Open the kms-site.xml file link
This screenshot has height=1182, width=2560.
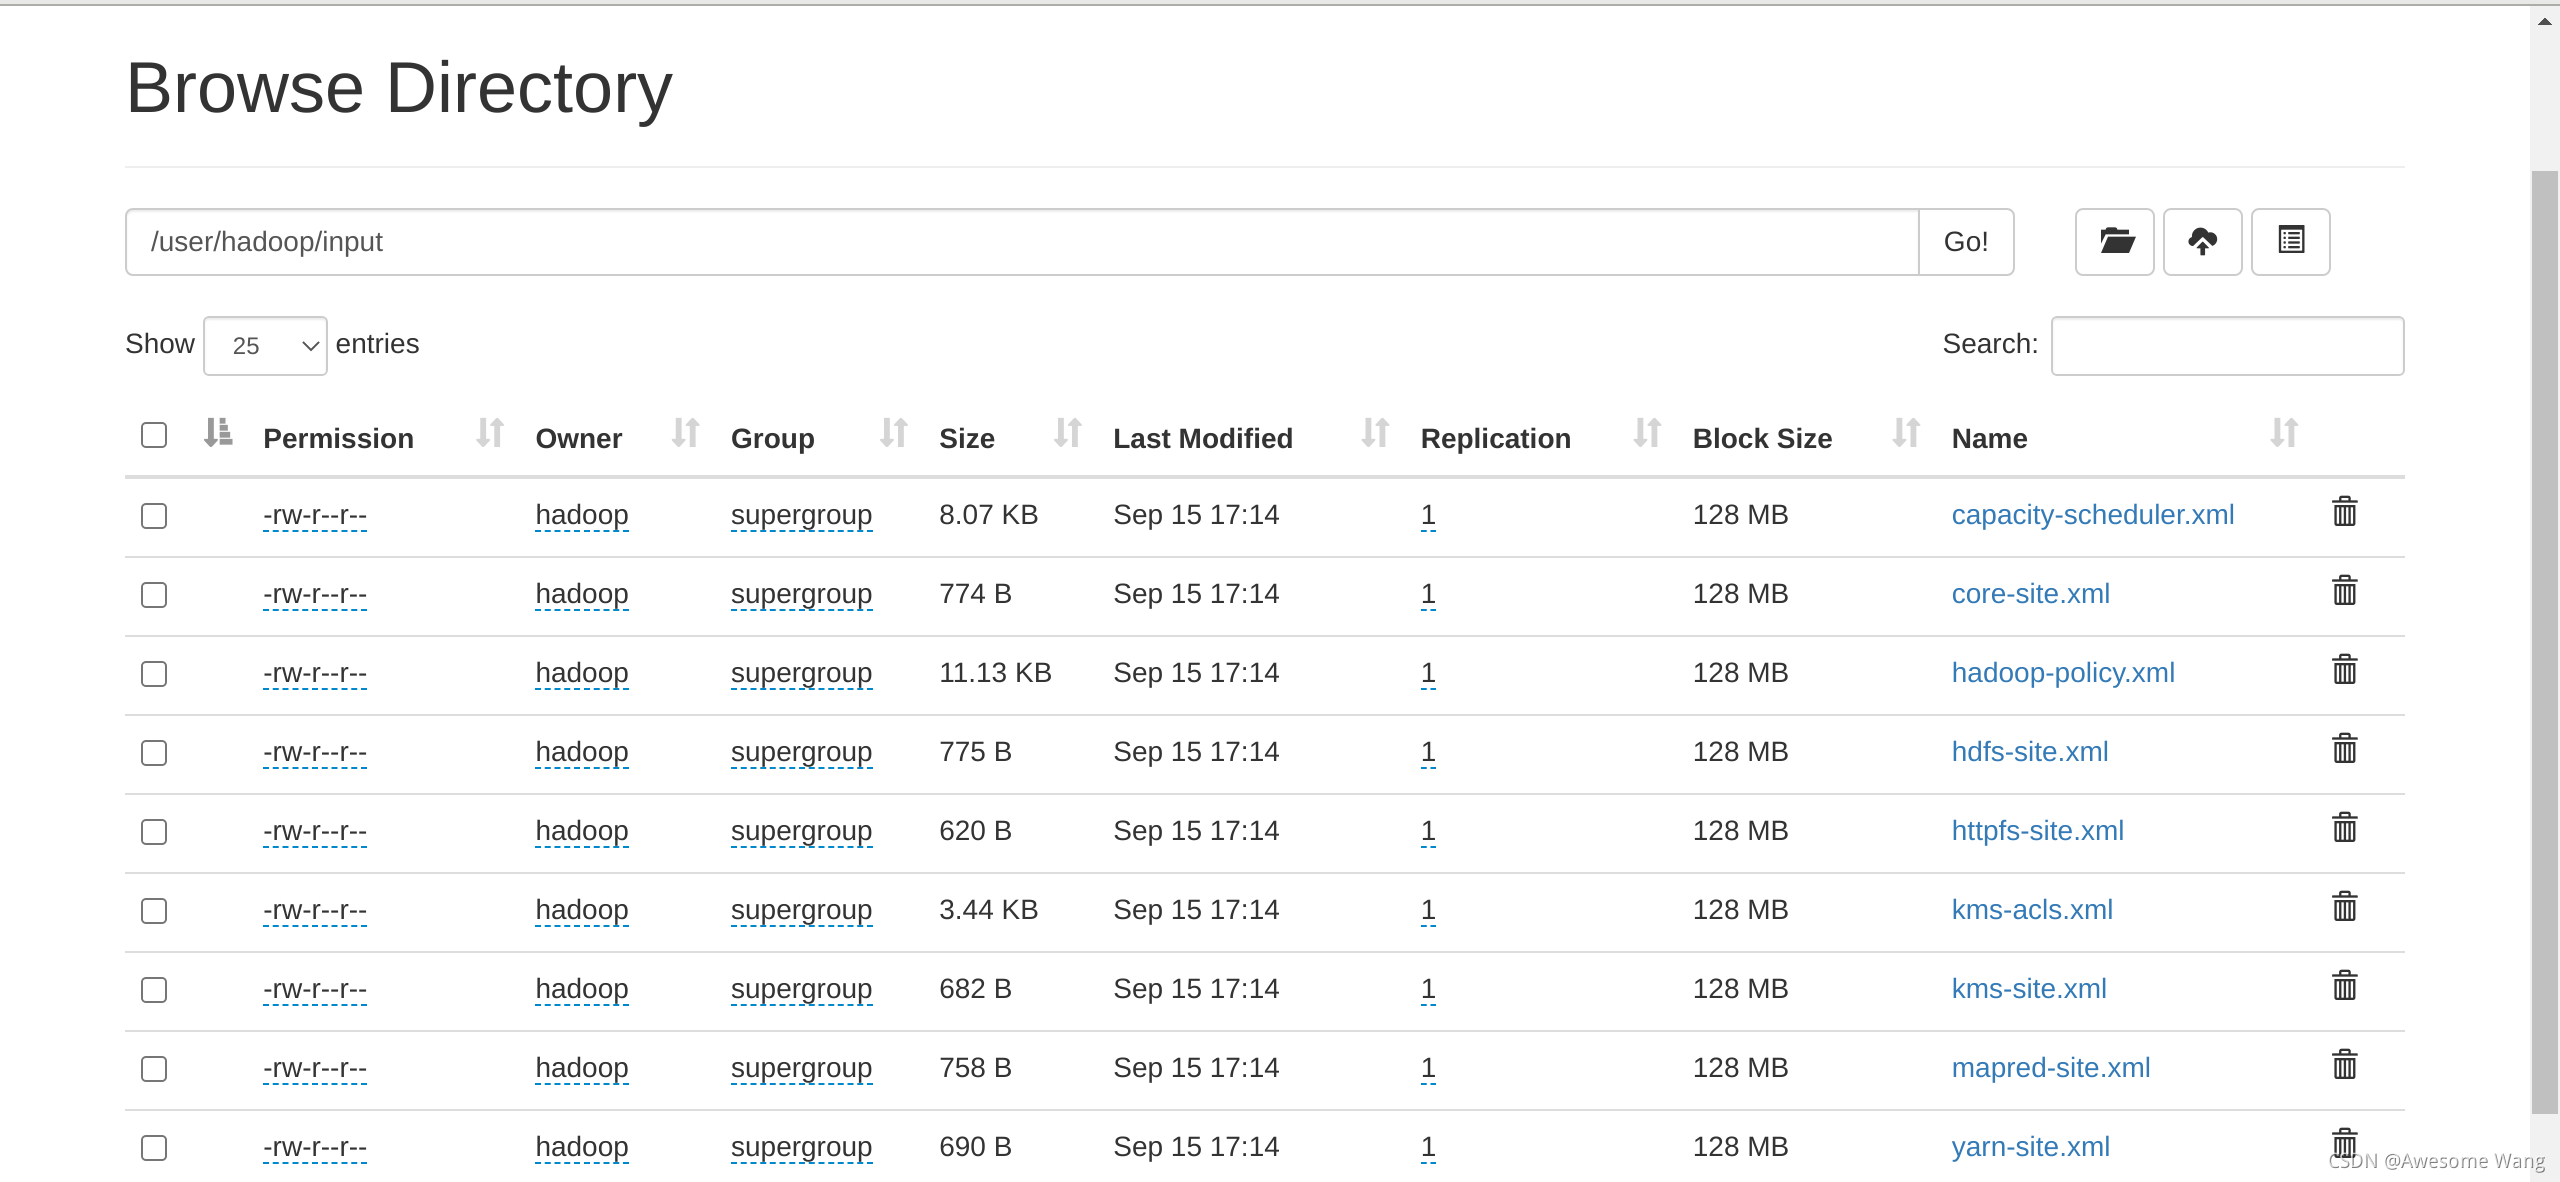2029,989
